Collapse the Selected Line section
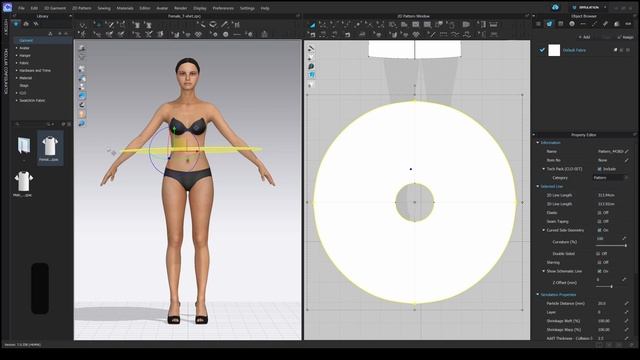The image size is (640, 360). pos(538,187)
